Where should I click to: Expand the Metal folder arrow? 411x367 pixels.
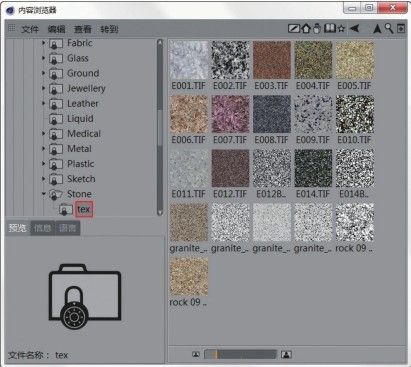click(x=43, y=149)
